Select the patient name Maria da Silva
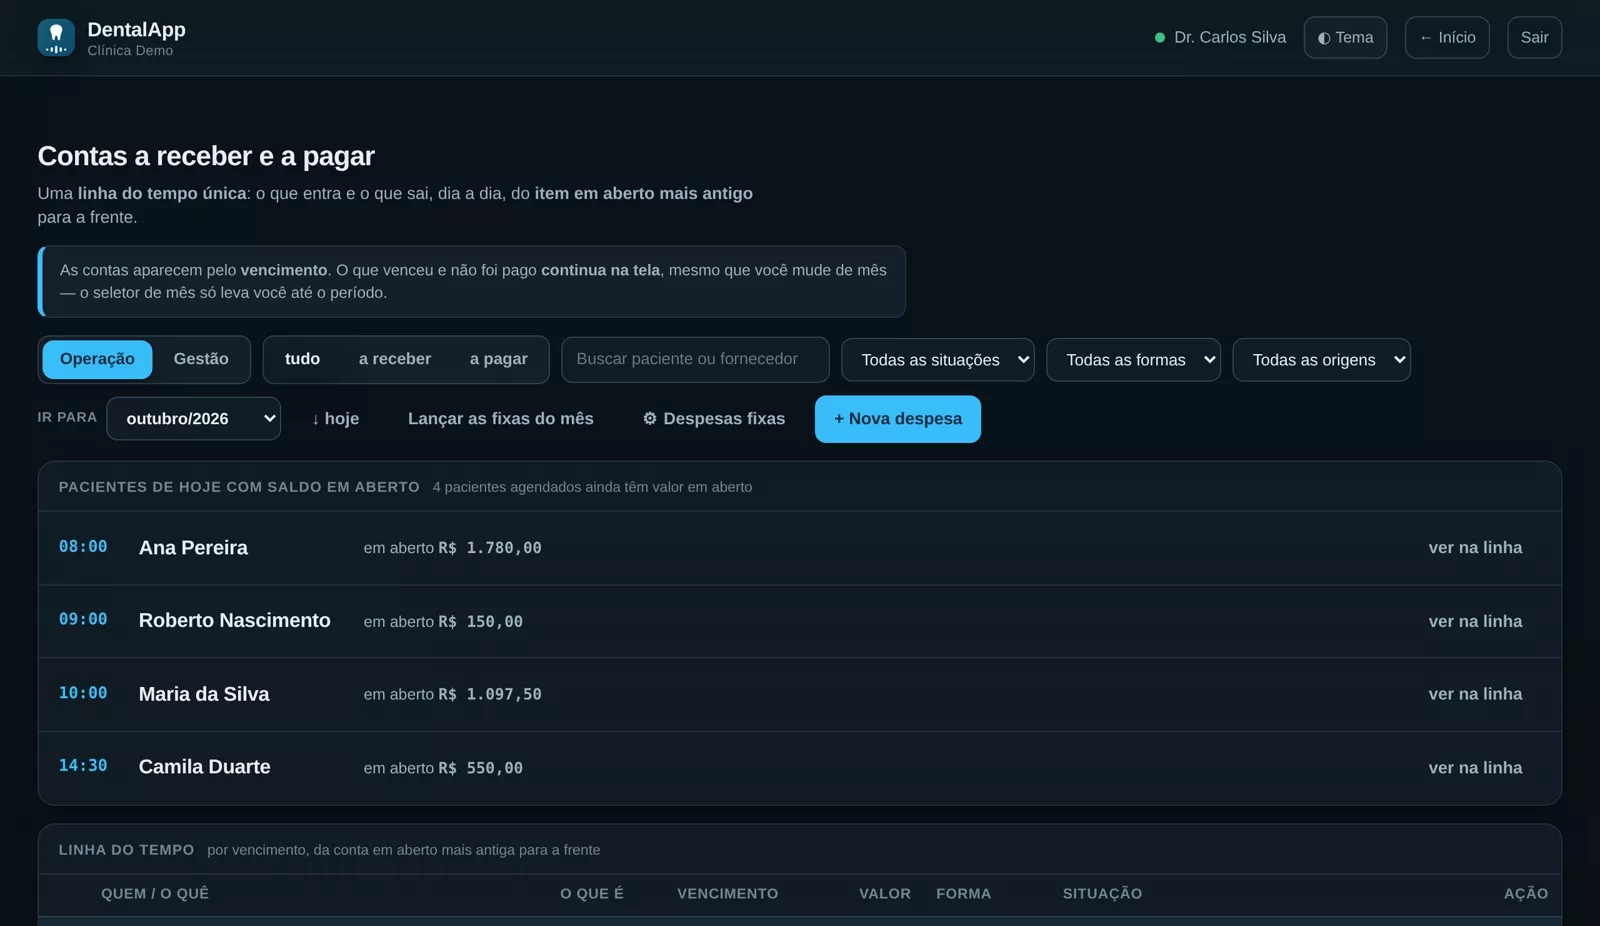The image size is (1600, 926). click(x=204, y=694)
